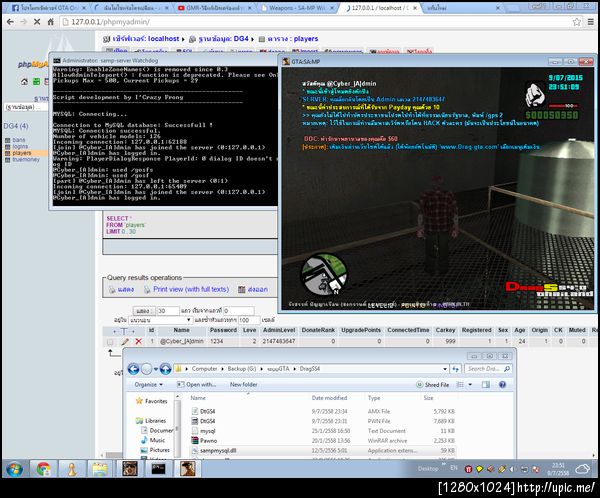Open the command prompt taskbar icon
The height and width of the screenshot is (498, 600).
point(158,469)
